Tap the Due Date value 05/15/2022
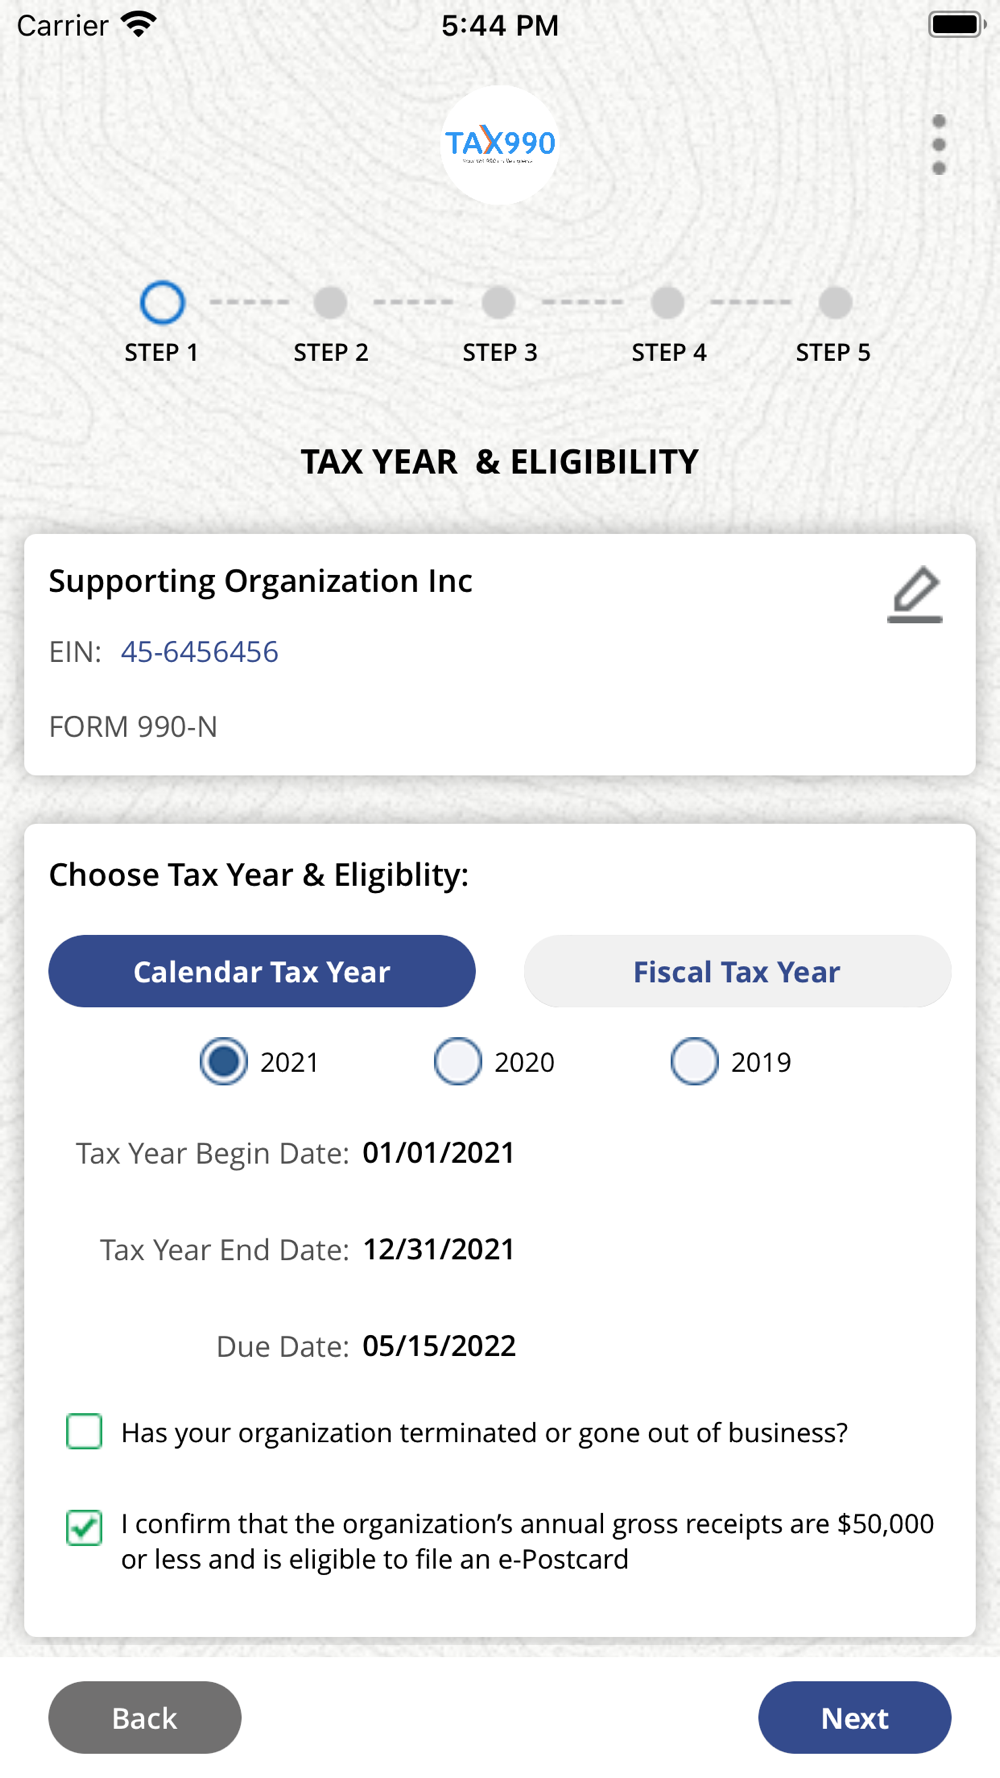 439,1346
